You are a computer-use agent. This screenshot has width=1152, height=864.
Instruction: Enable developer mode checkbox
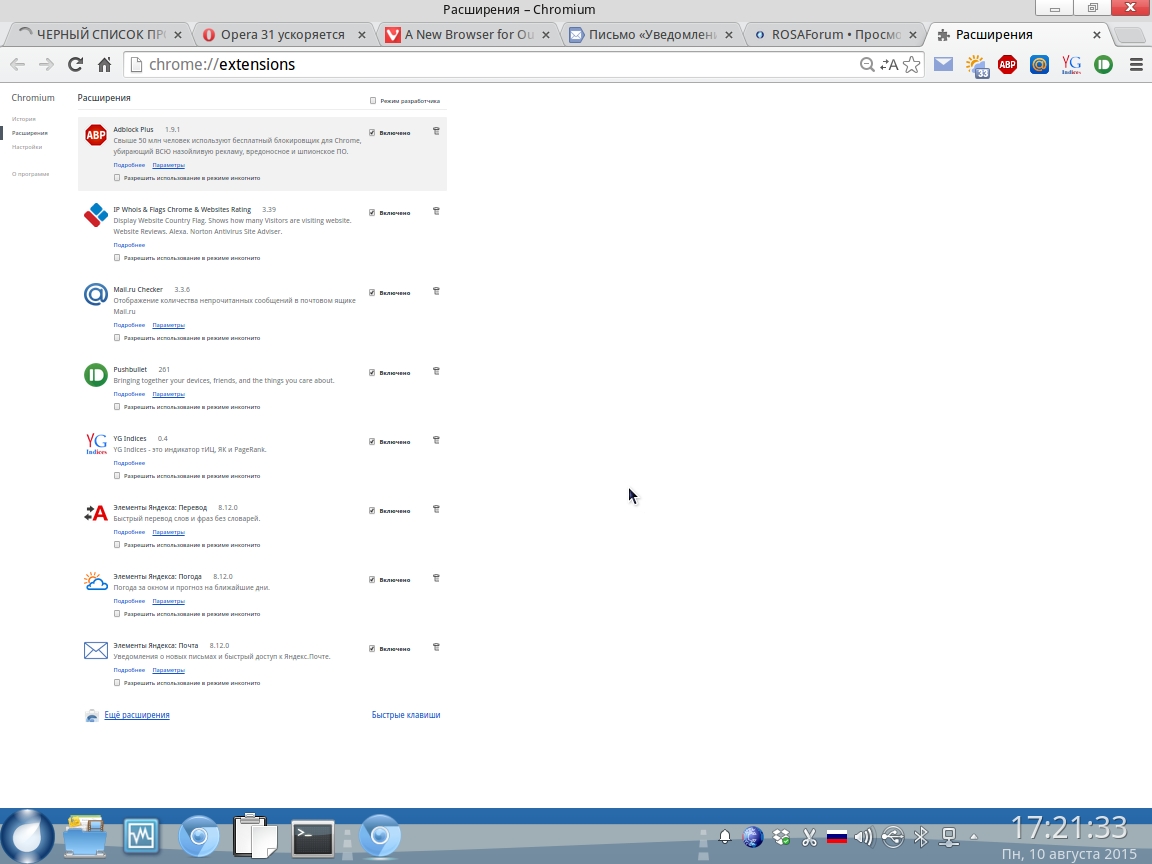point(373,101)
